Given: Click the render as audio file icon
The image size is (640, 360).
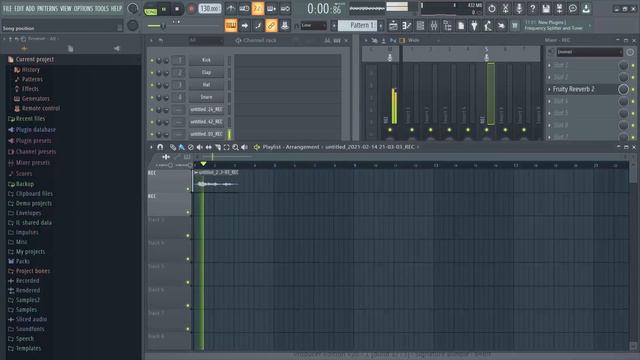Looking at the screenshot, I should (x=559, y=8).
